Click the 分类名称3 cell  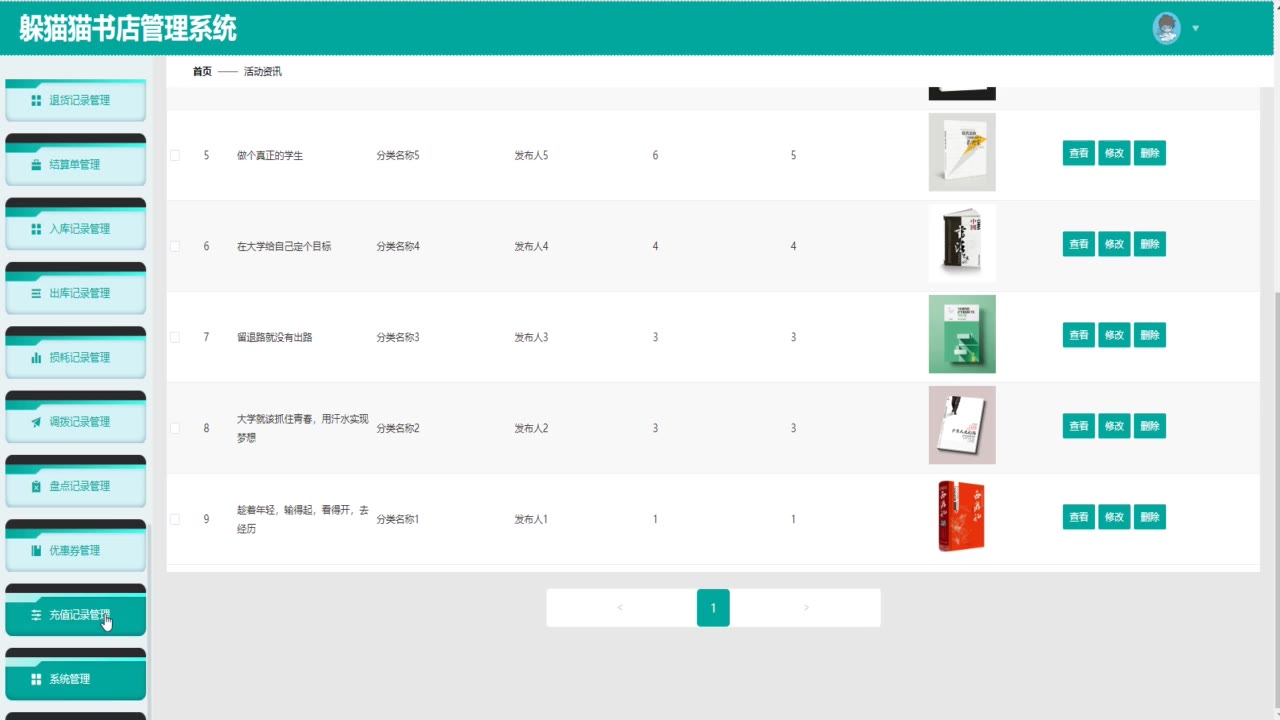(x=398, y=337)
